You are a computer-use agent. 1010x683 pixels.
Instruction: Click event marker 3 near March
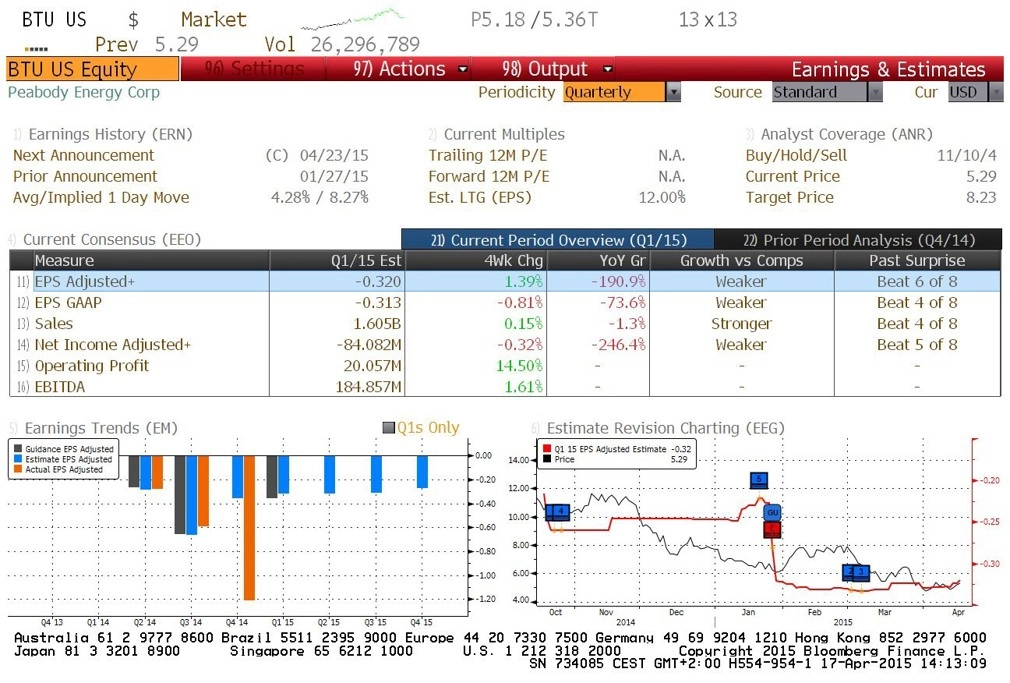860,572
